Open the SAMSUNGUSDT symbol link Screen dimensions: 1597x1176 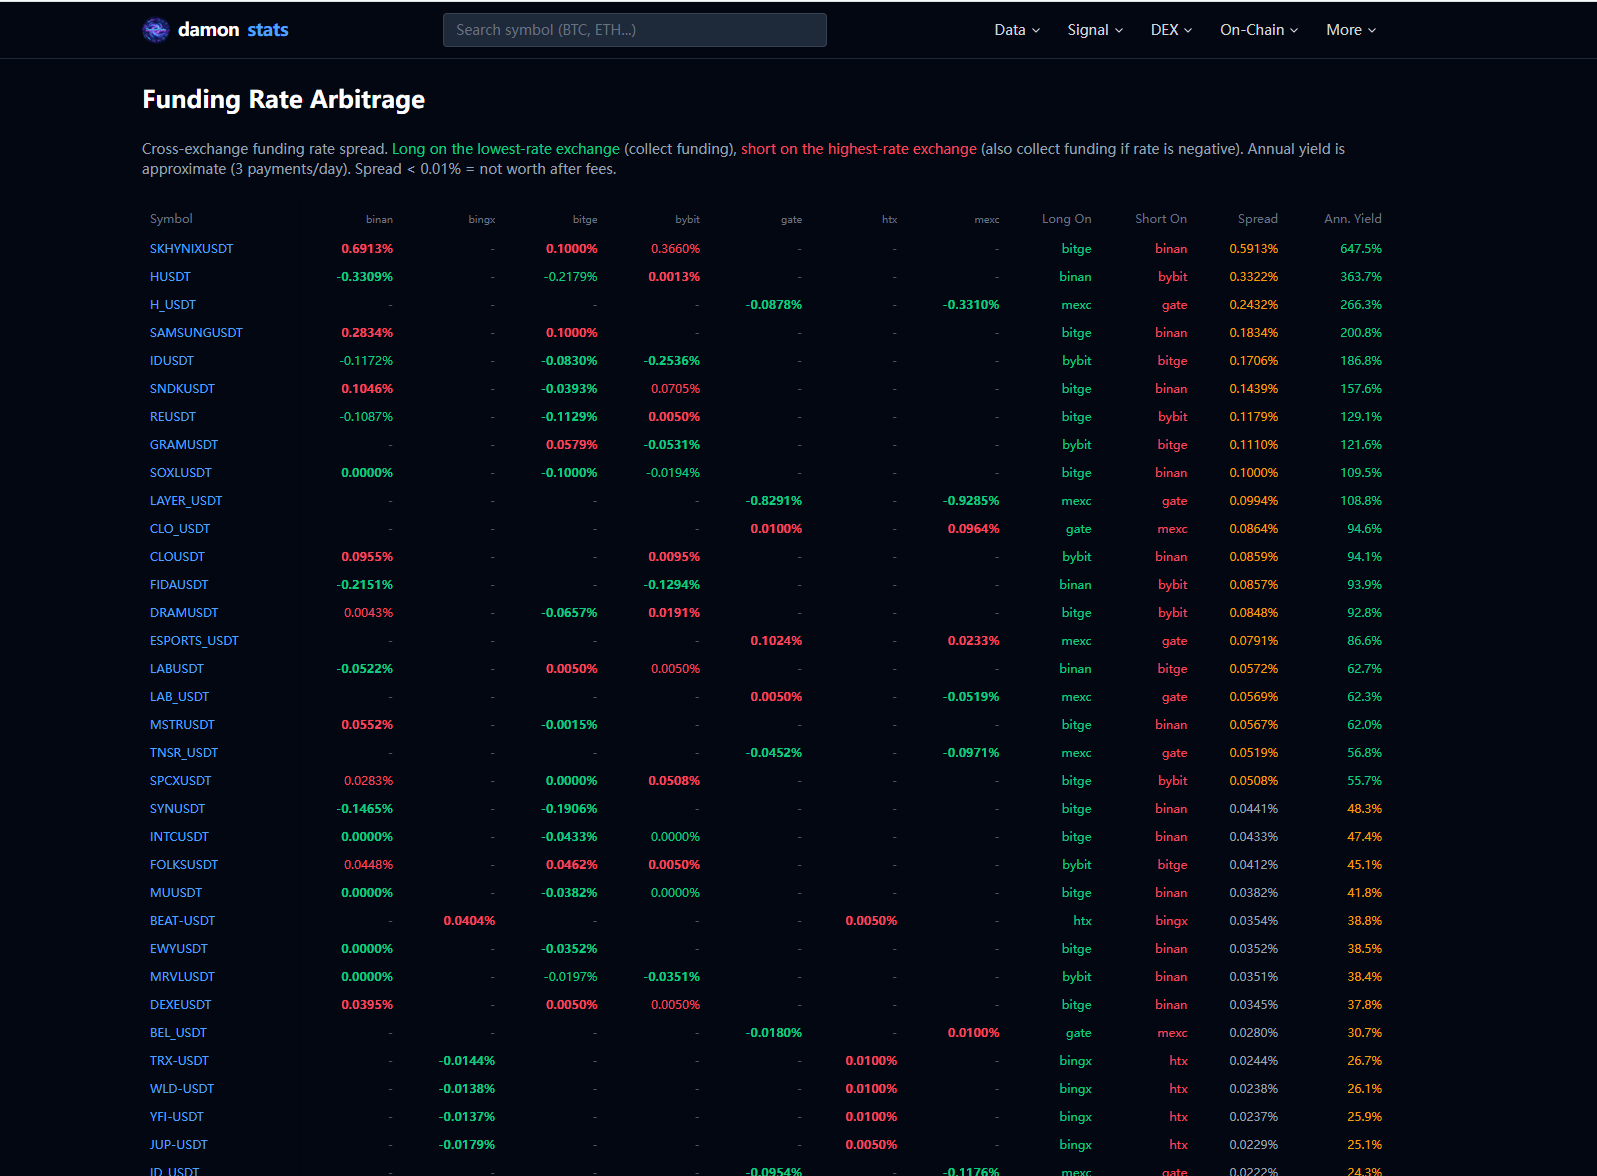196,333
